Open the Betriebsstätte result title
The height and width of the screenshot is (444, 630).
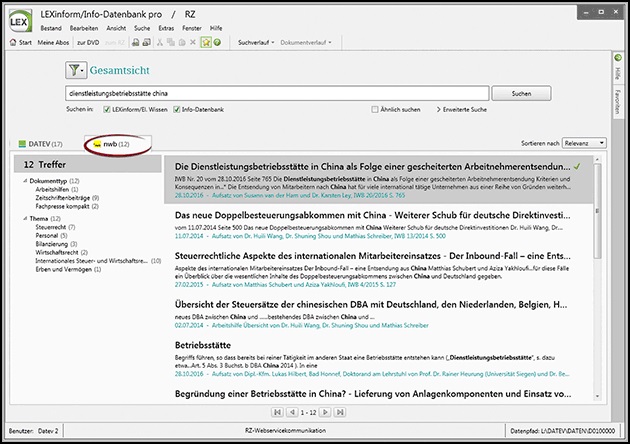tap(204, 343)
